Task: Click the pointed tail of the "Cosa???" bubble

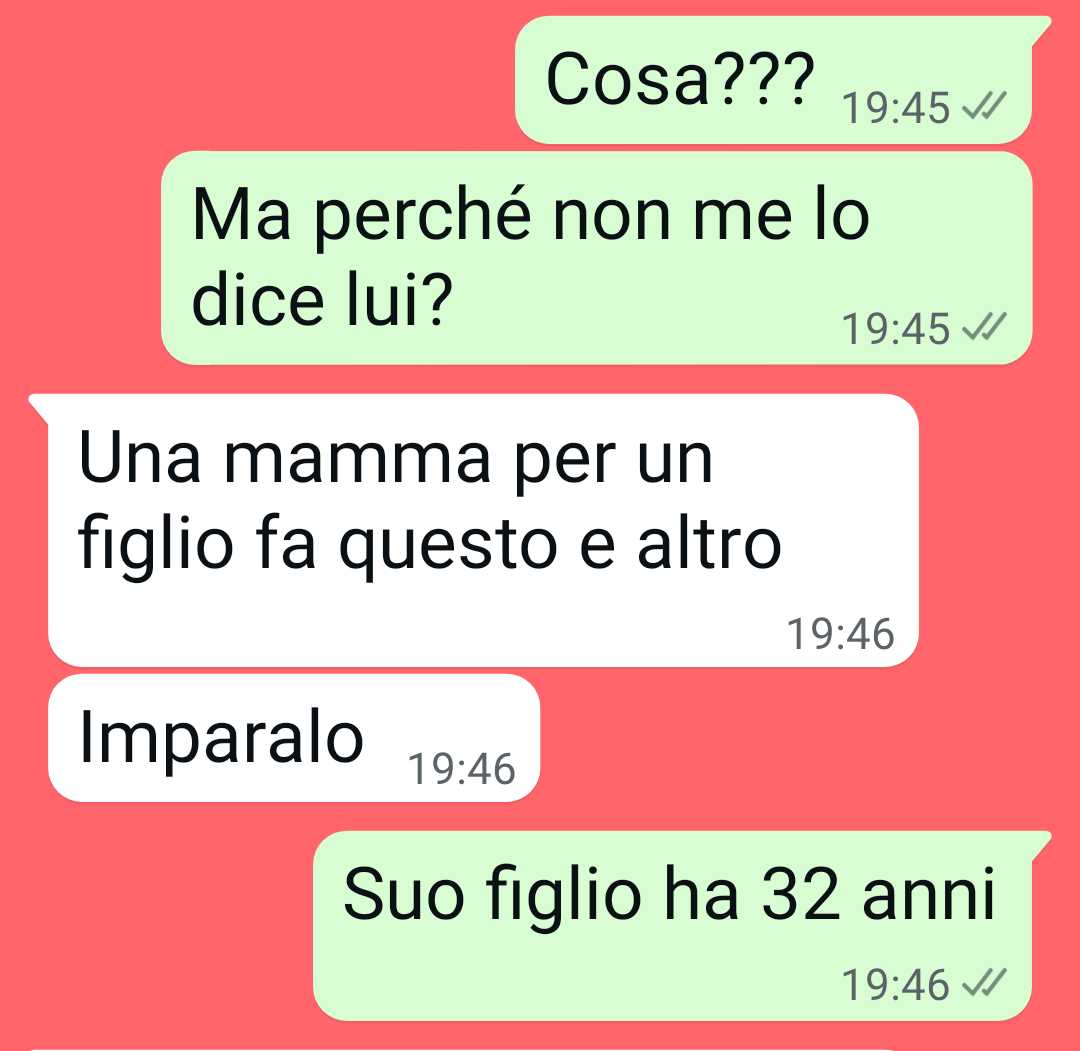Action: pos(1041,29)
